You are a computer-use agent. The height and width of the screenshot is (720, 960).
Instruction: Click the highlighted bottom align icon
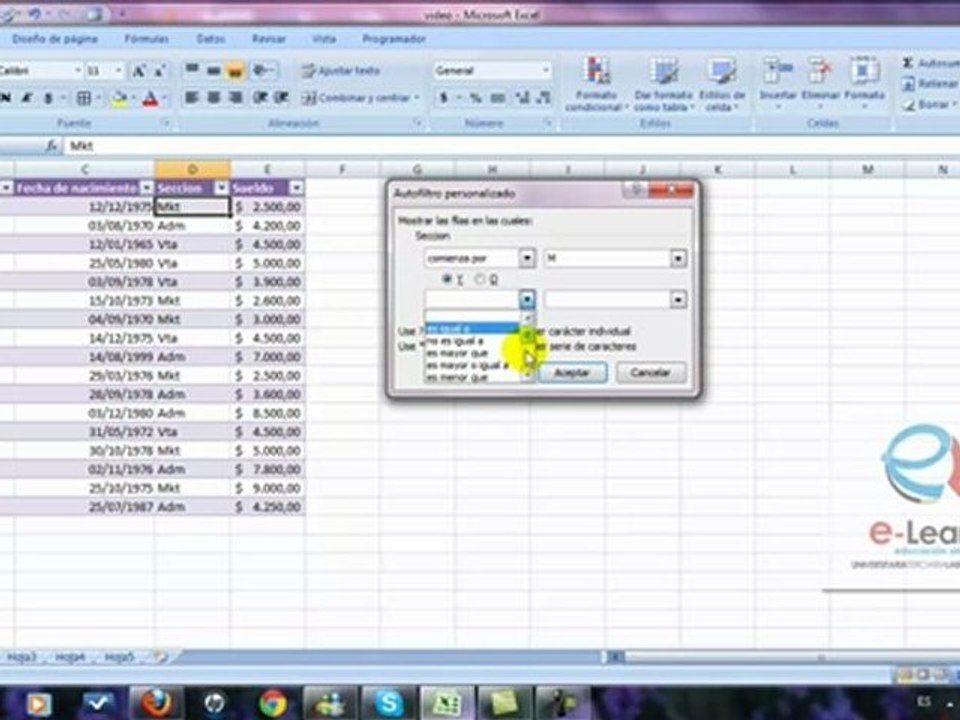(x=234, y=70)
